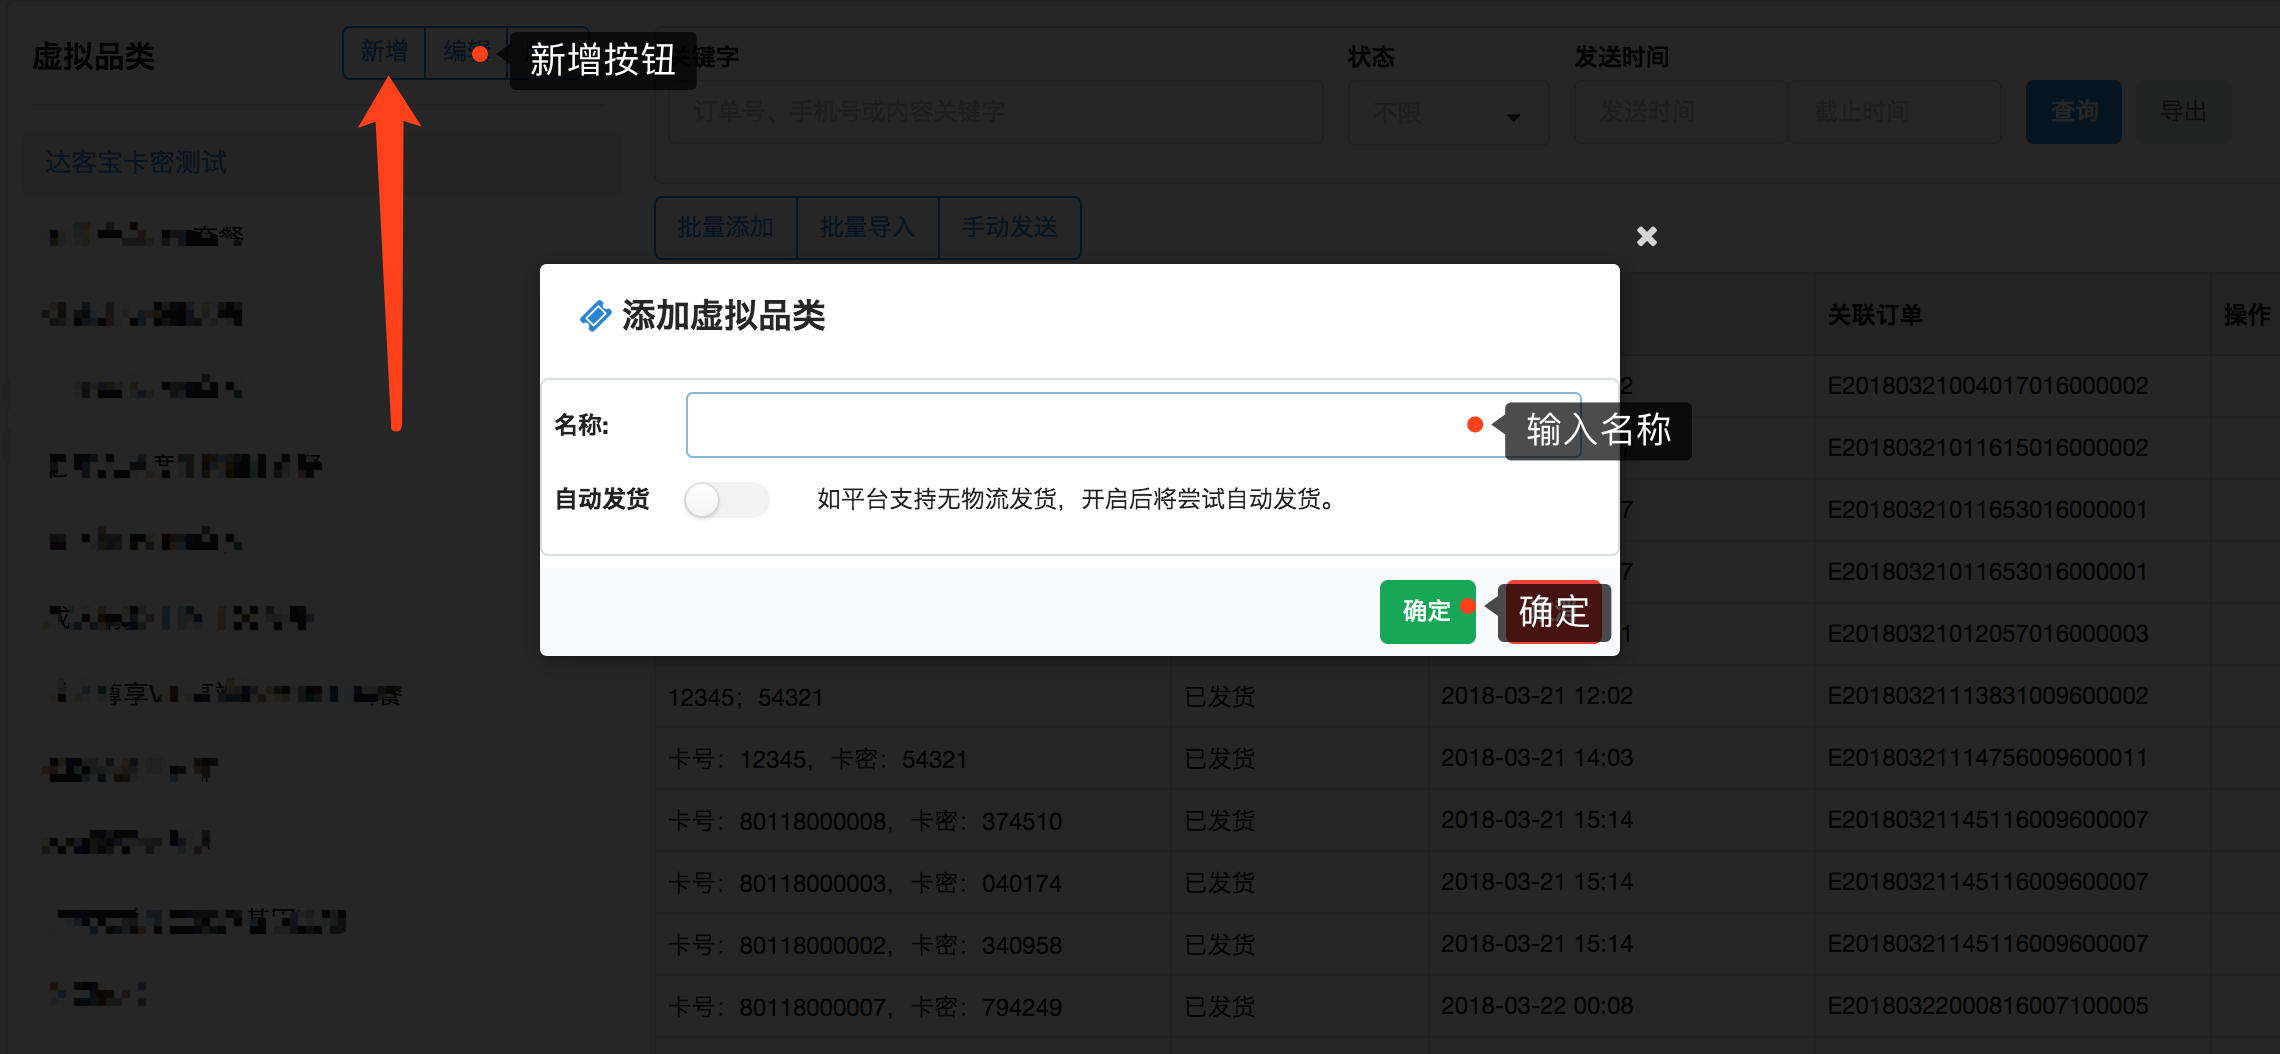Click the cell 12345；54321
Image resolution: width=2280 pixels, height=1054 pixels.
click(x=745, y=697)
